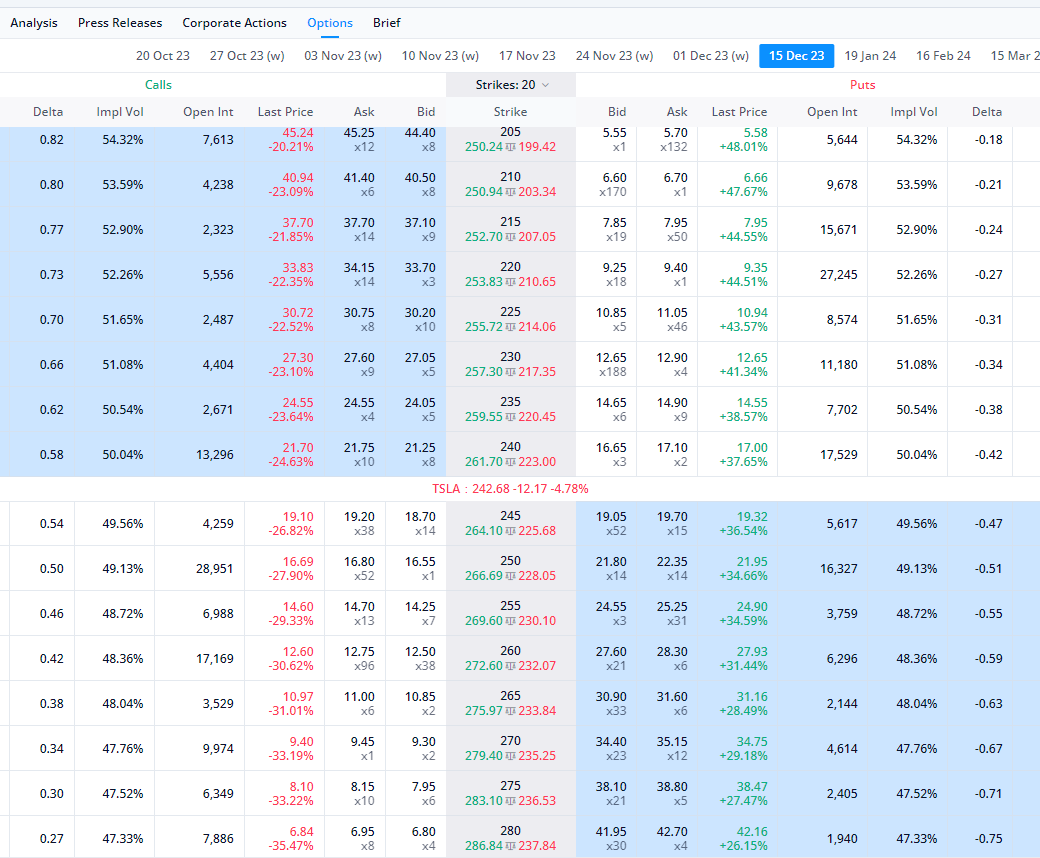
Task: Choose the 17 Nov 23 expiration
Action: [527, 56]
